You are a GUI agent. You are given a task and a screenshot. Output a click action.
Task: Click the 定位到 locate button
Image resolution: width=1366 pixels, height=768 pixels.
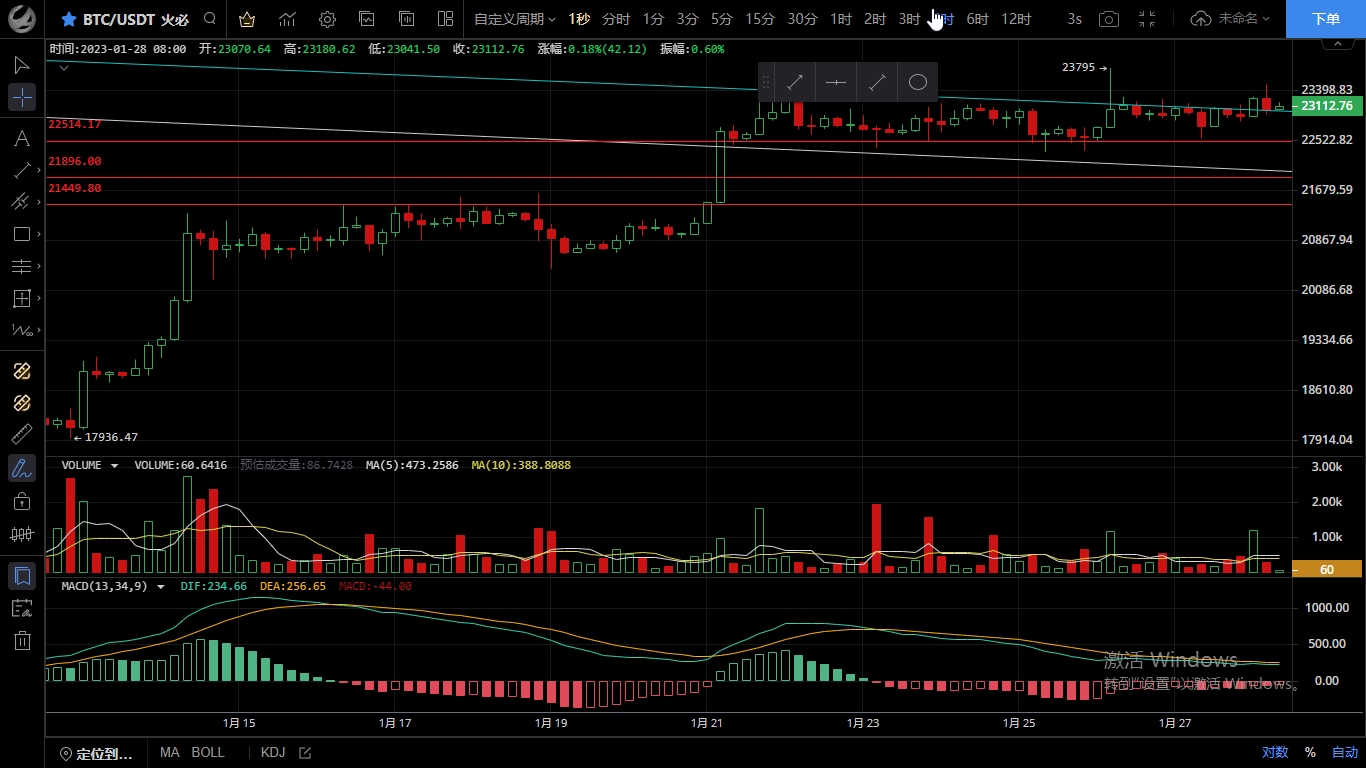click(96, 753)
